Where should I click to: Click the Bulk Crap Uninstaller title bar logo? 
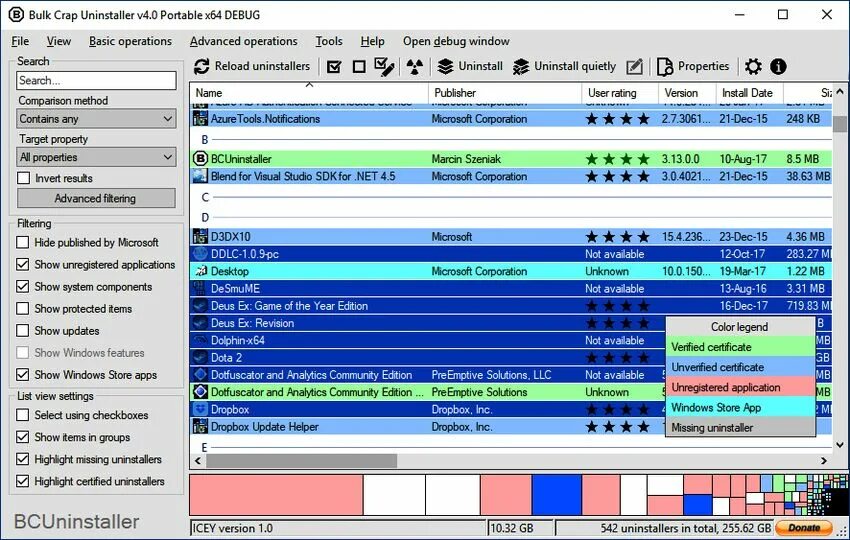point(16,15)
